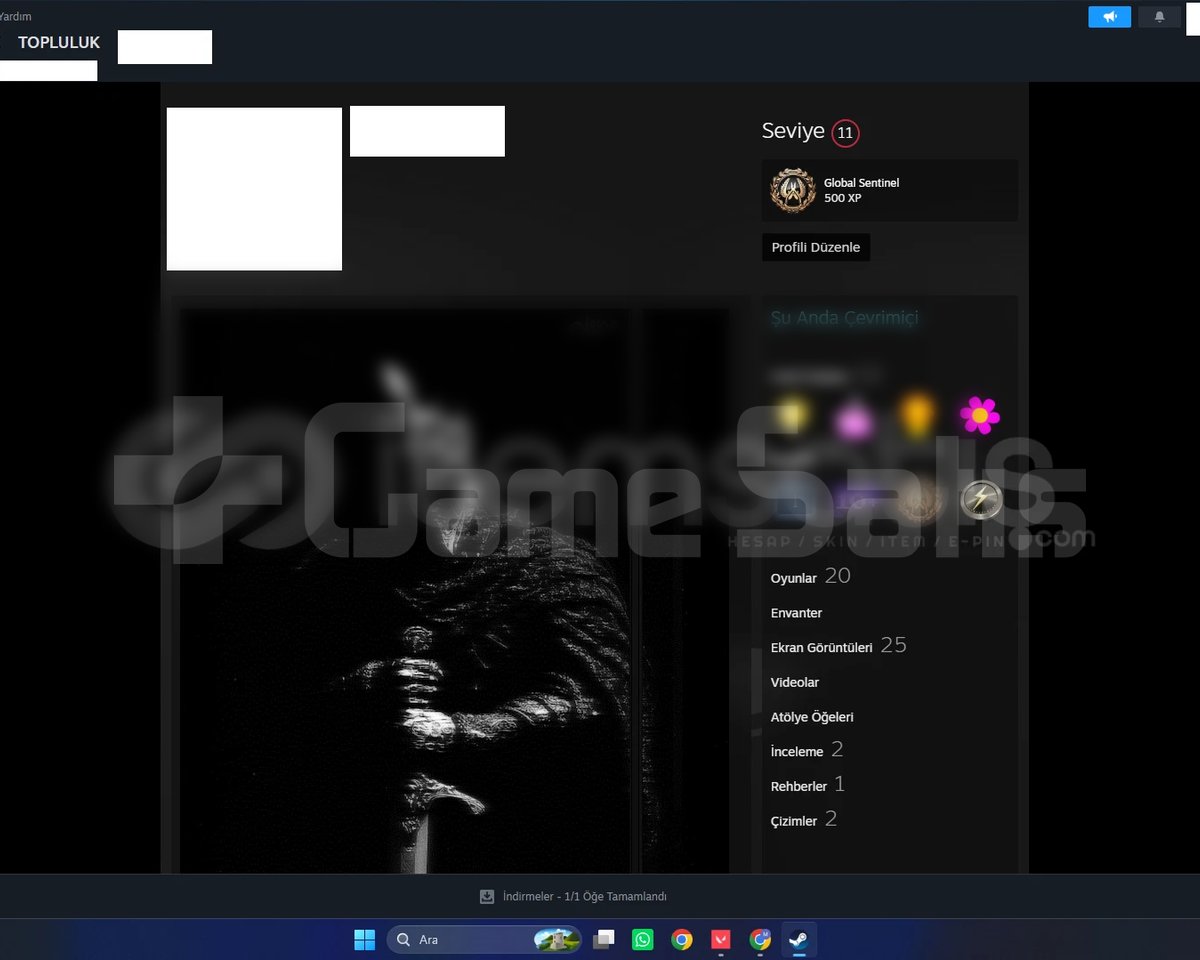Click the pink flower badge
The height and width of the screenshot is (960, 1200).
pyautogui.click(x=979, y=415)
